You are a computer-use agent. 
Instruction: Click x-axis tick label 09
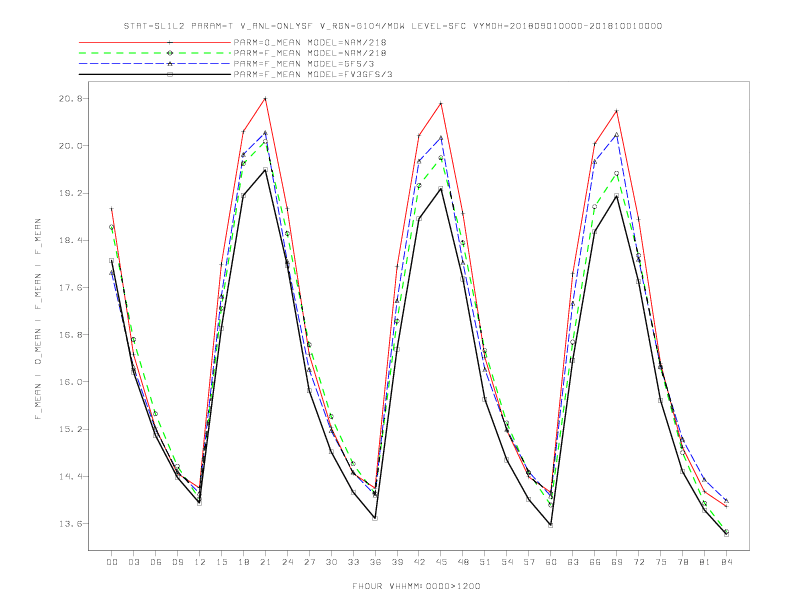[177, 562]
